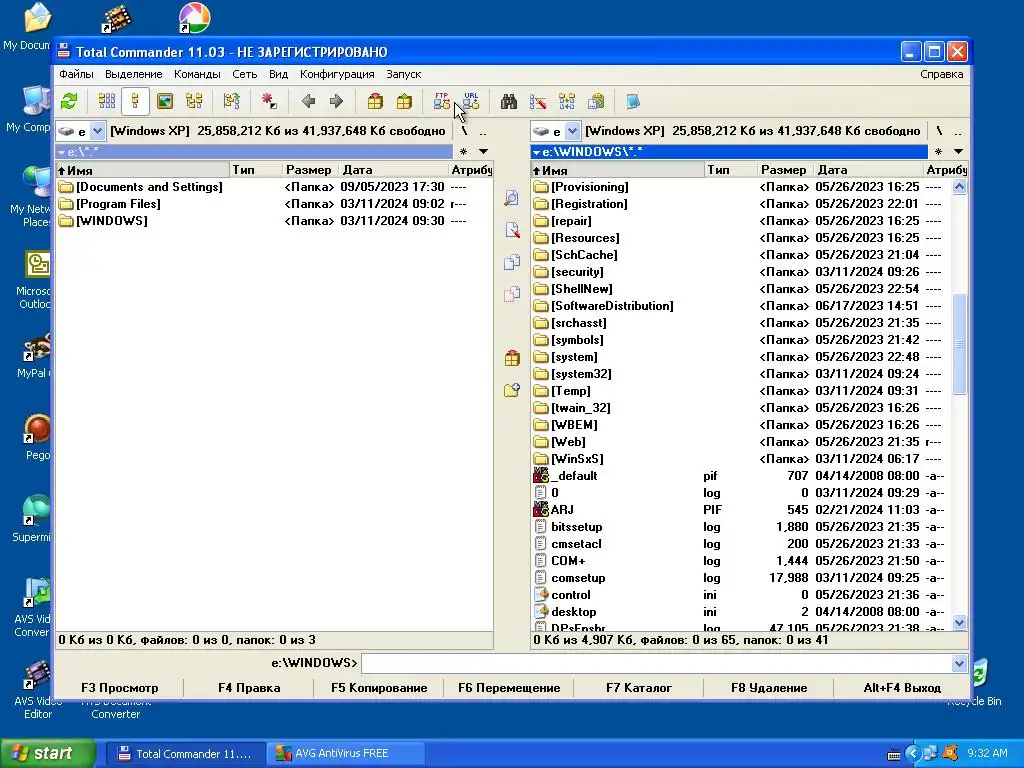The height and width of the screenshot is (768, 1024).
Task: Toggle the full details view button
Action: (x=135, y=101)
